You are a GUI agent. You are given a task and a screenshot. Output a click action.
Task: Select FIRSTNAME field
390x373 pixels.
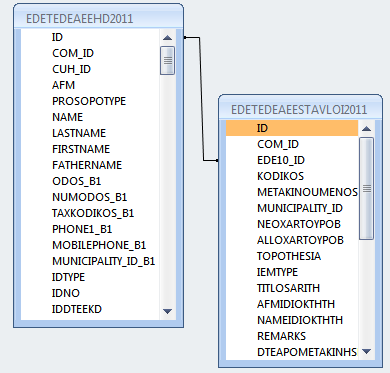(x=90, y=149)
